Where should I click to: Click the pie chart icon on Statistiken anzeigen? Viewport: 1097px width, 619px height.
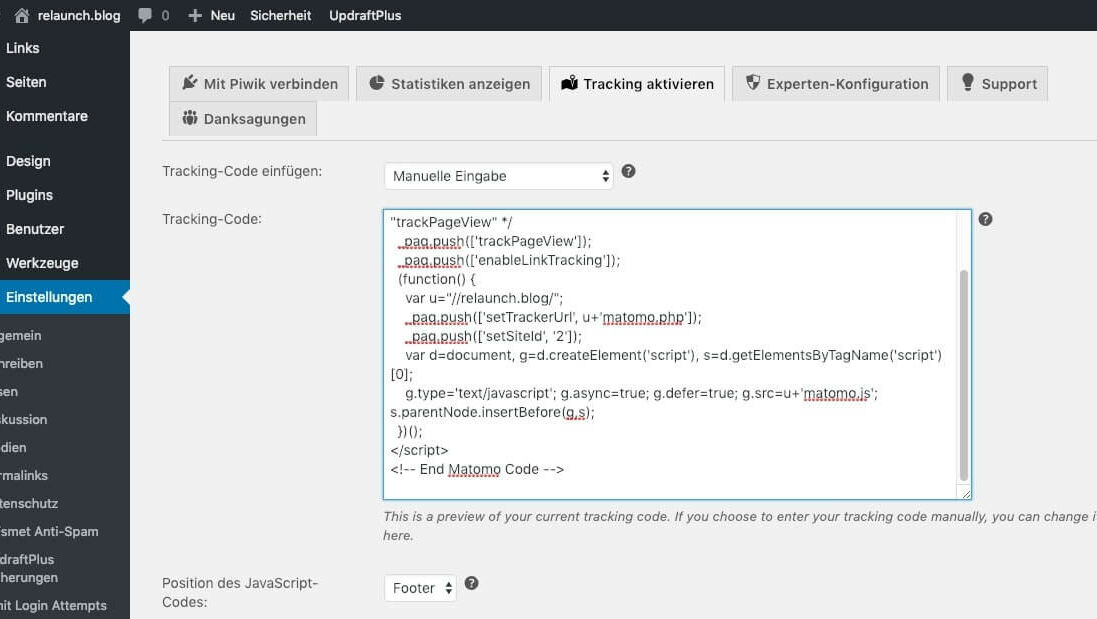tap(376, 83)
